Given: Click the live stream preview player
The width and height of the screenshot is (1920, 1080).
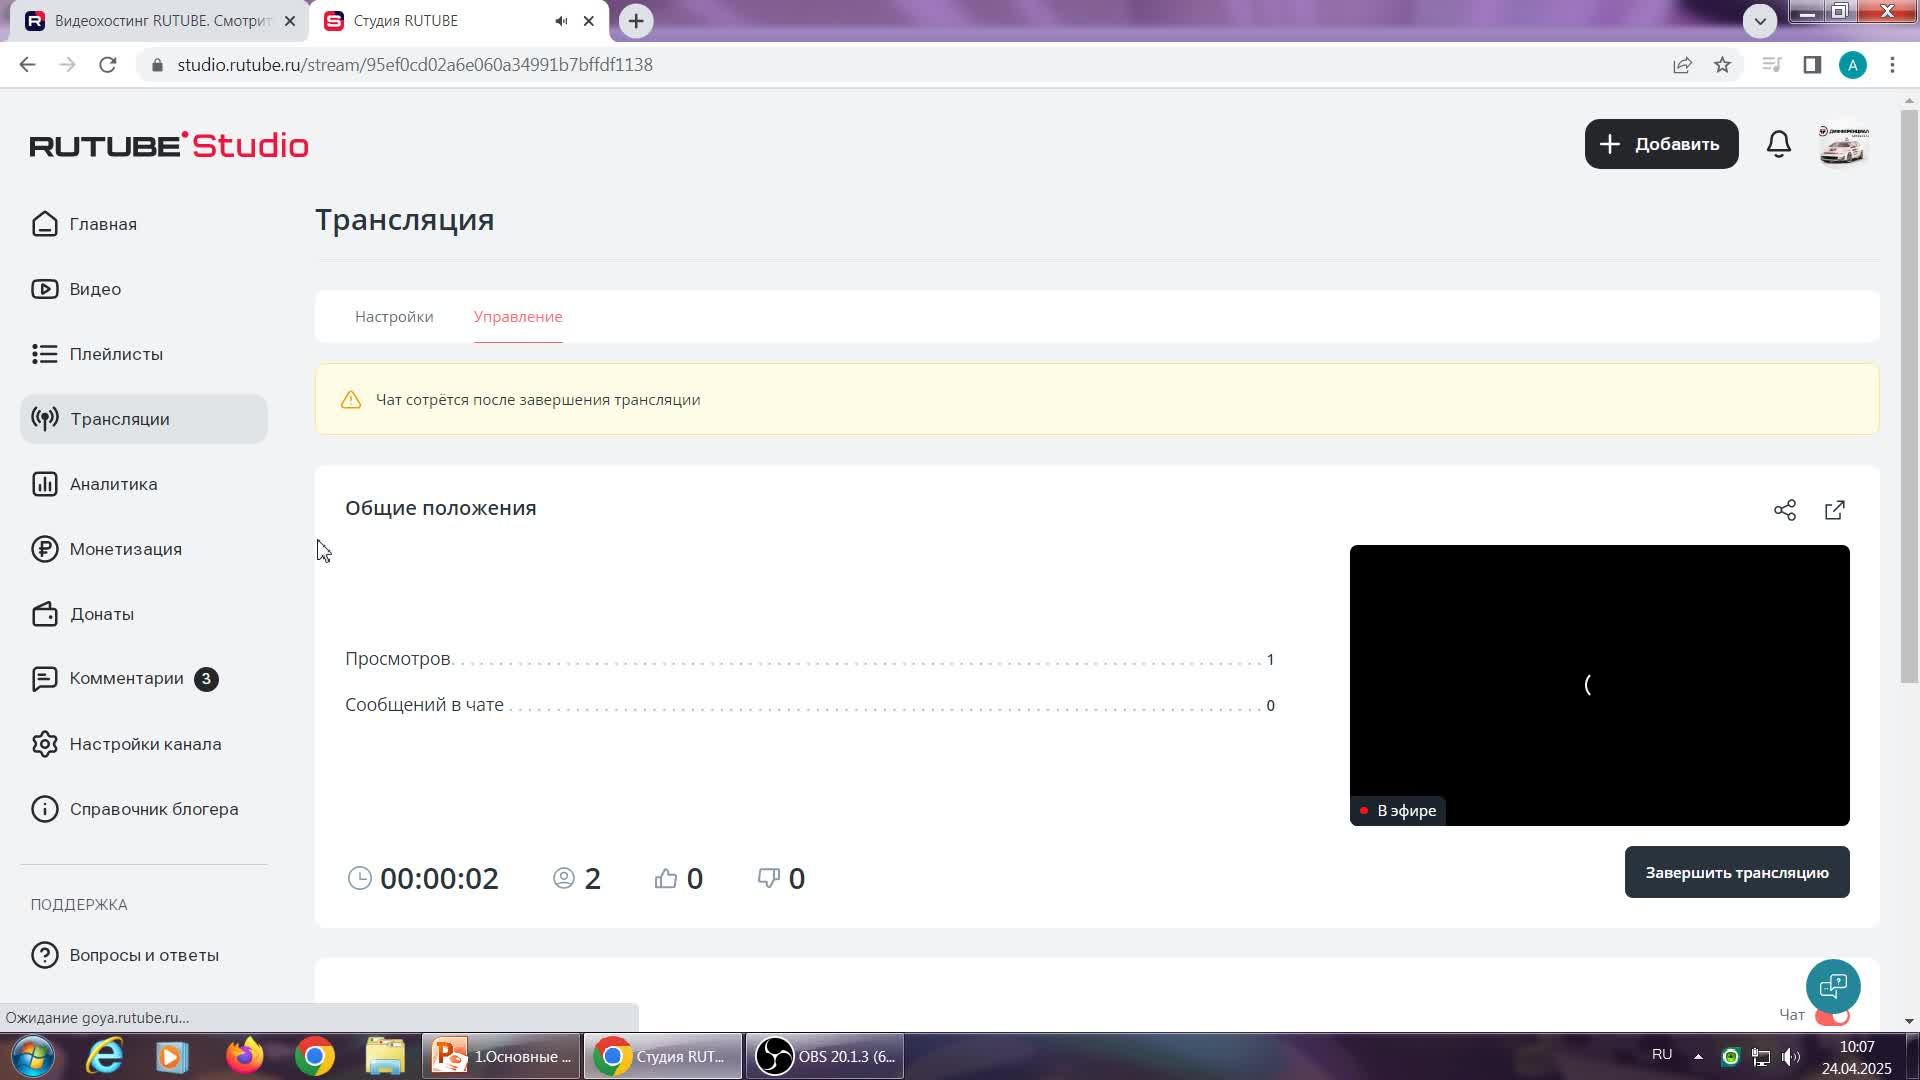Looking at the screenshot, I should click(1598, 685).
